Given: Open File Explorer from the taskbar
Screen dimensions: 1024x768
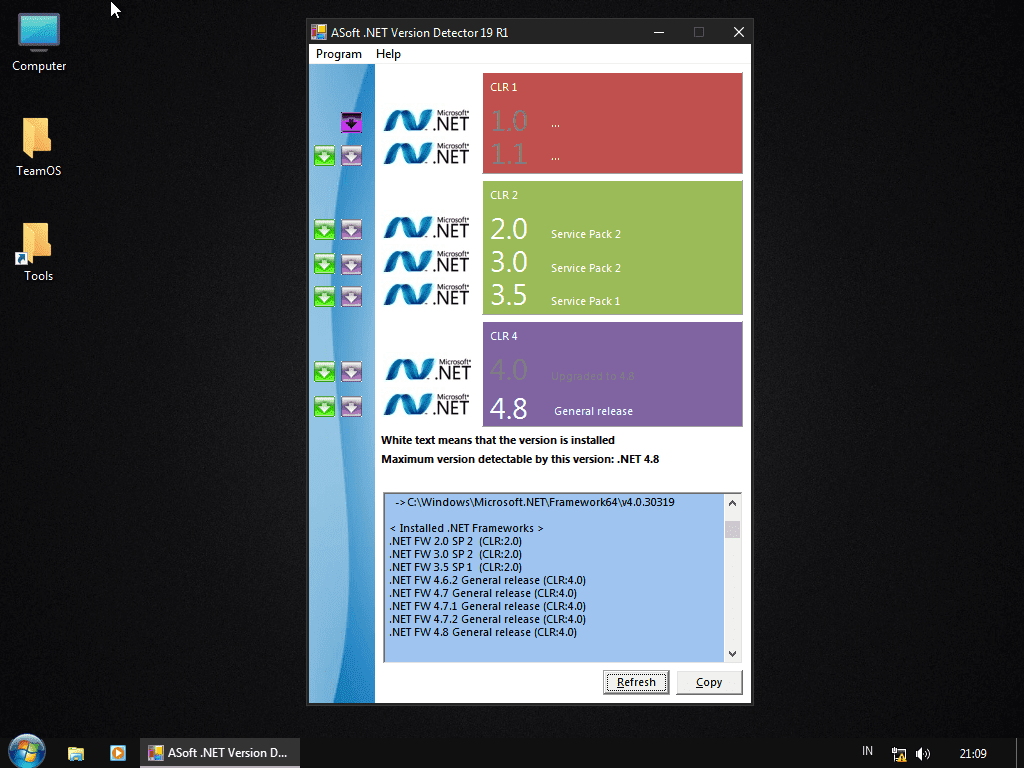Looking at the screenshot, I should point(76,753).
